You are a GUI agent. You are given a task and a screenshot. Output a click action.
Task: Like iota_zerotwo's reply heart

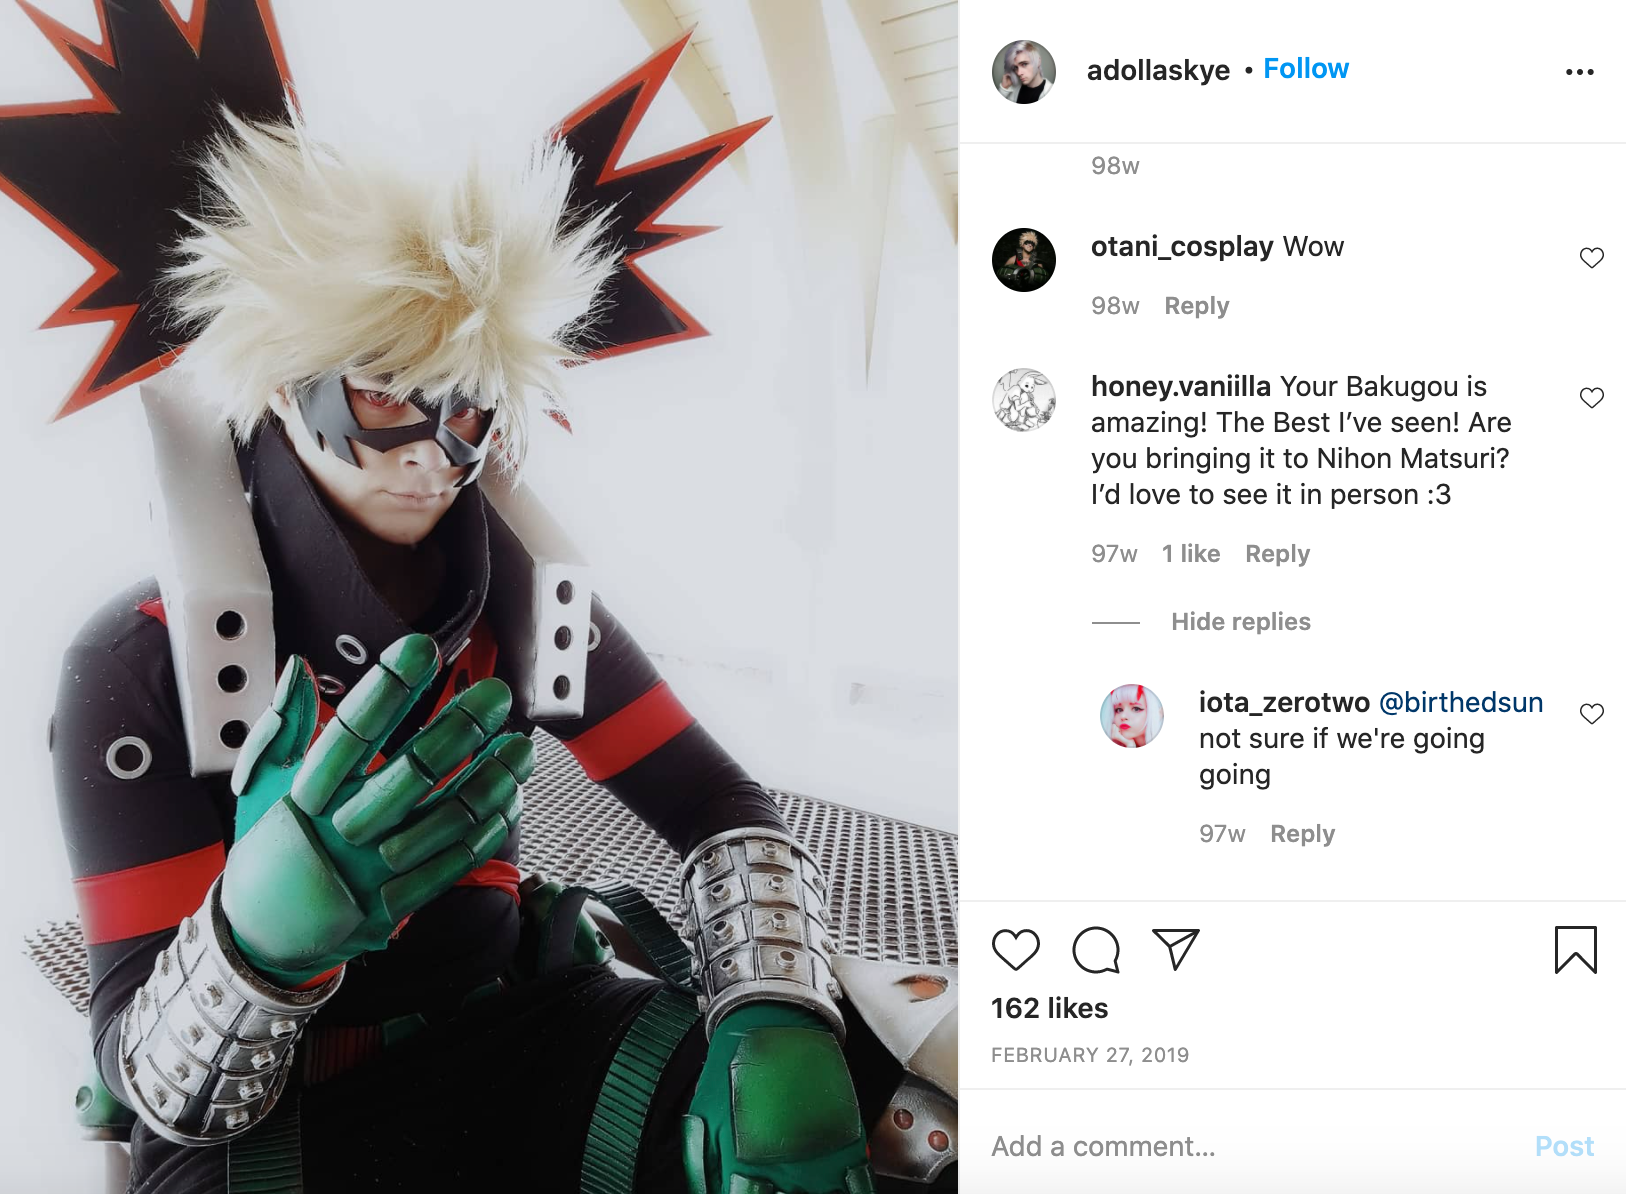[x=1592, y=714]
